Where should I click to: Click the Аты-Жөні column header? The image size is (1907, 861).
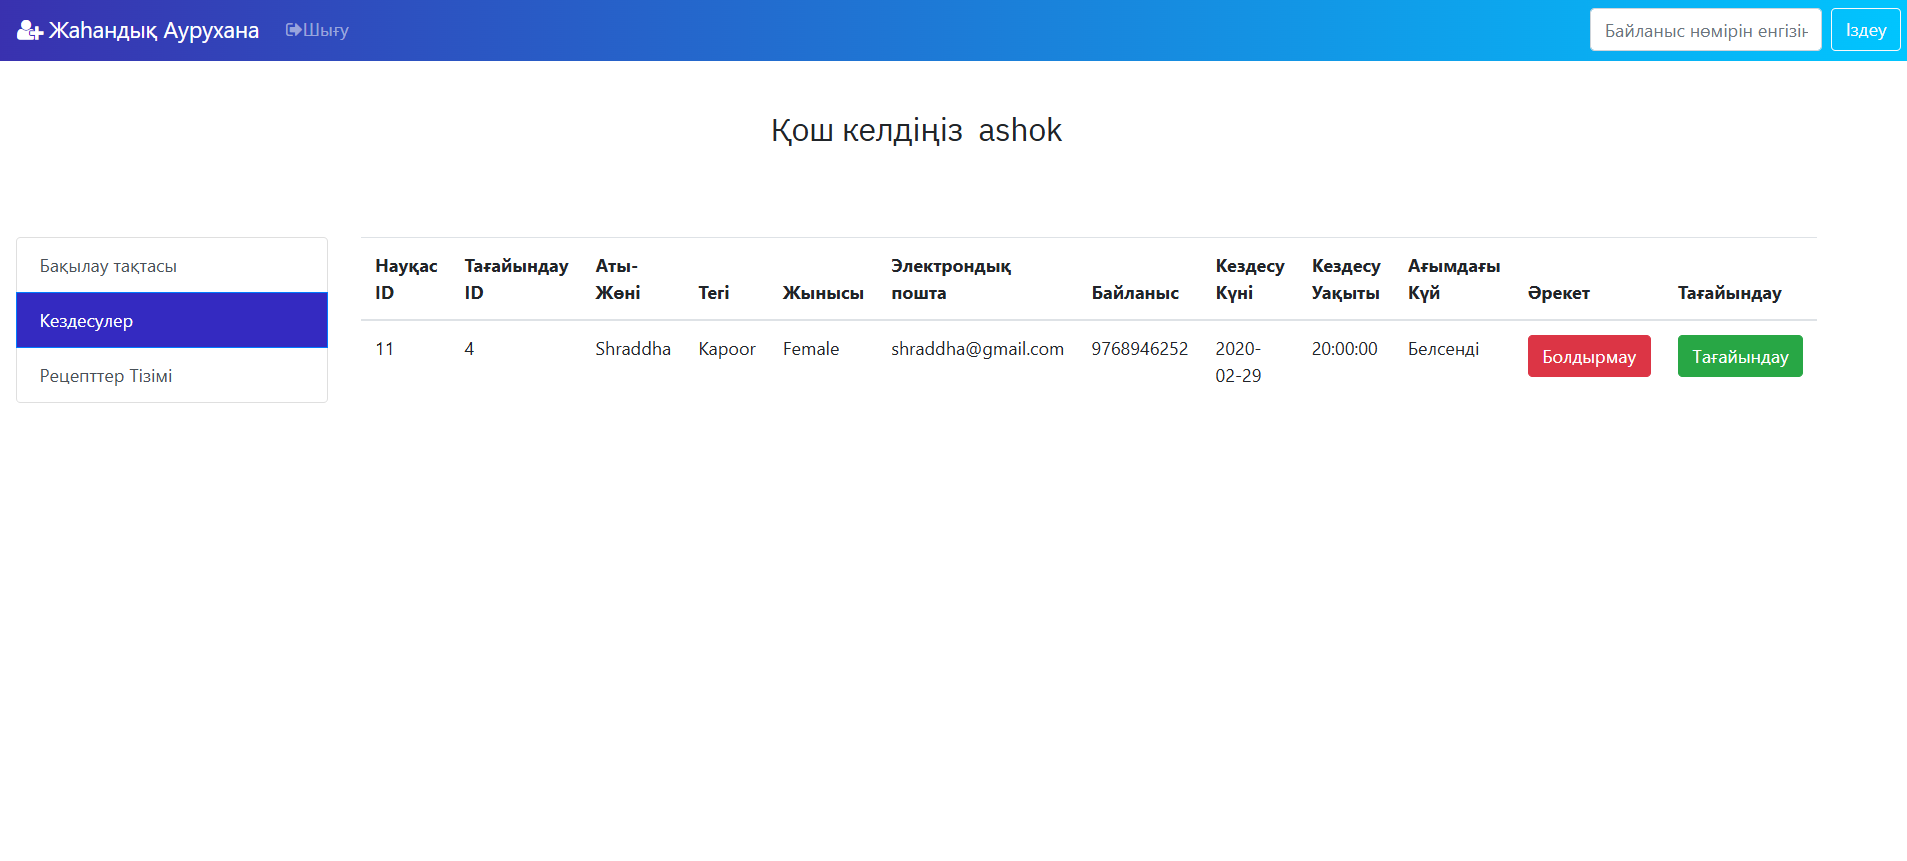[x=618, y=279]
